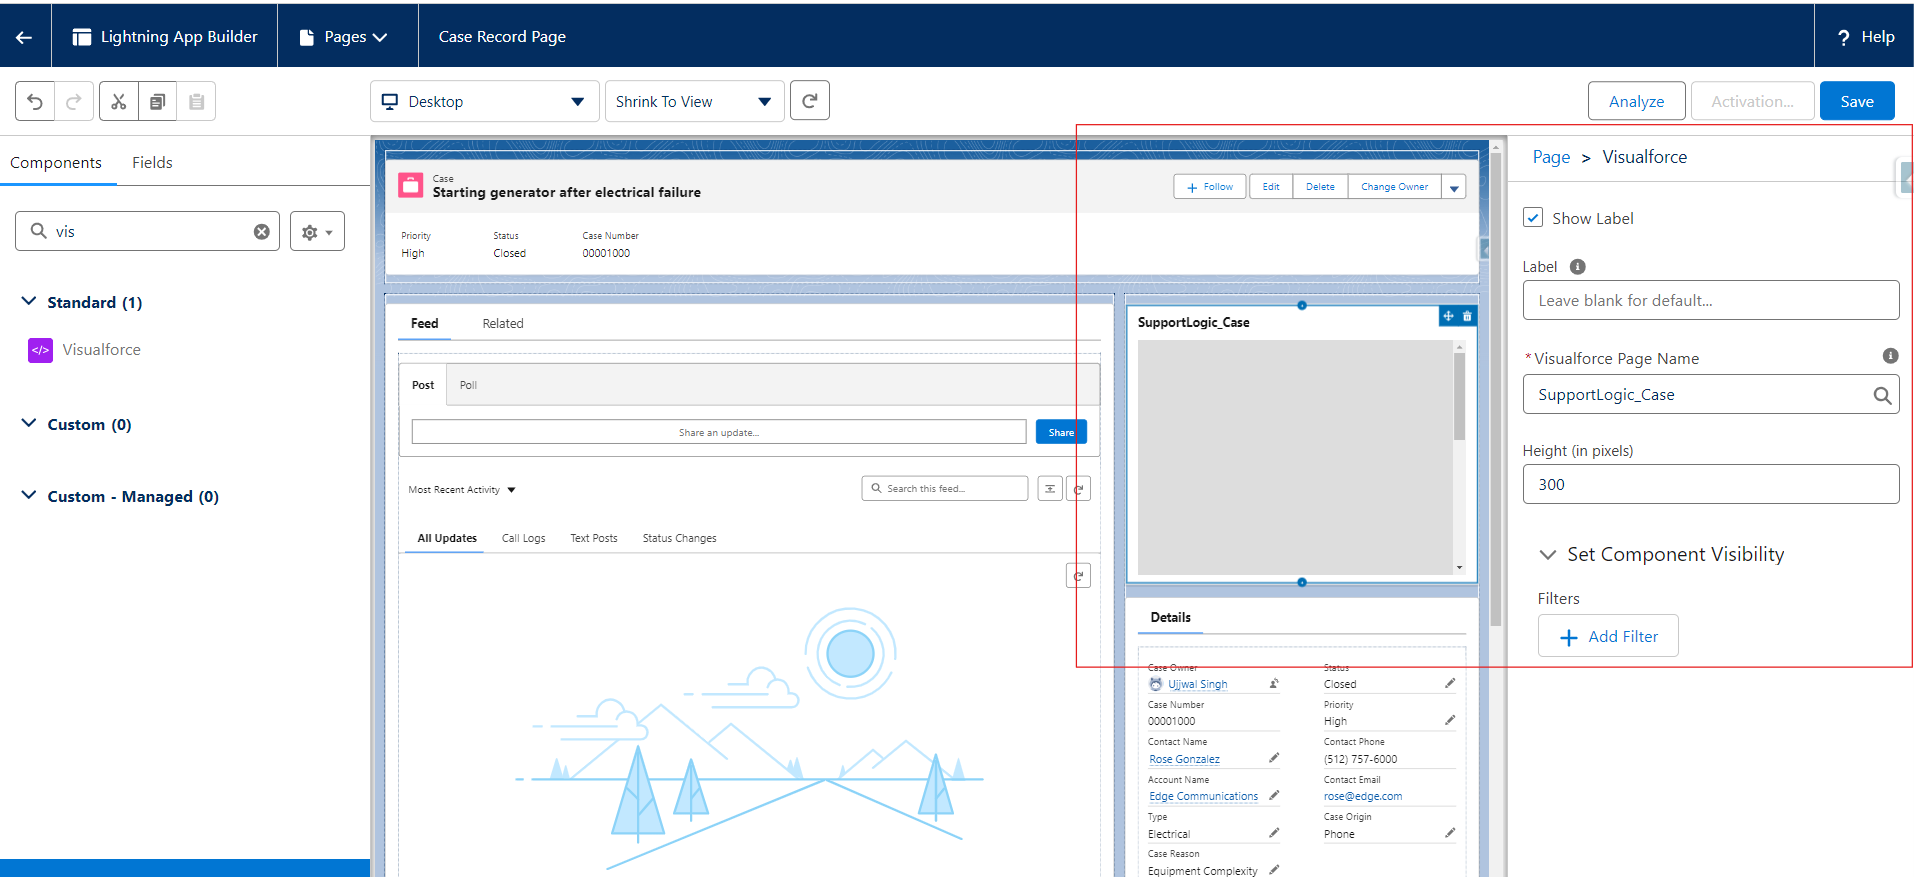Open the Most Recent Activity sort dropdown

coord(462,490)
